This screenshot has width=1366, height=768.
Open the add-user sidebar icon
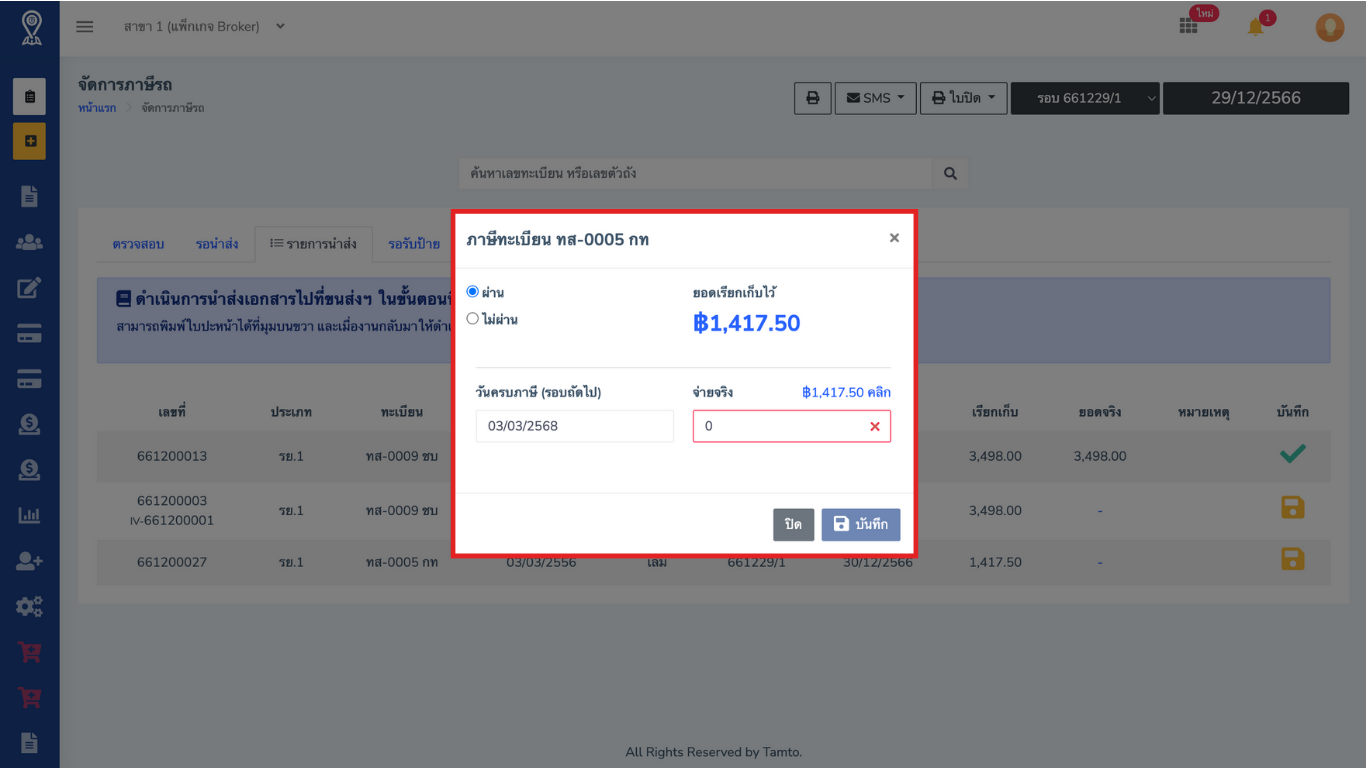click(30, 561)
